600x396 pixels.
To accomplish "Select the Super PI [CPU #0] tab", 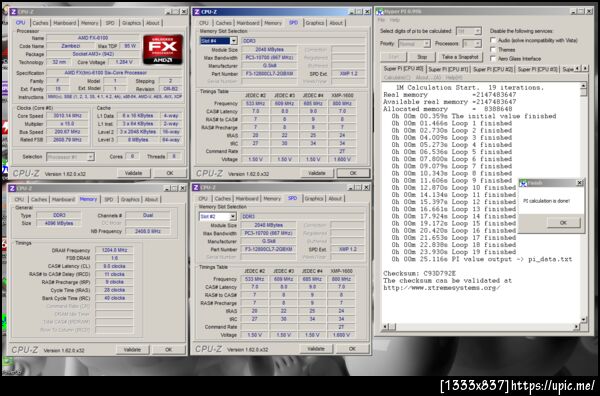I will pos(403,69).
